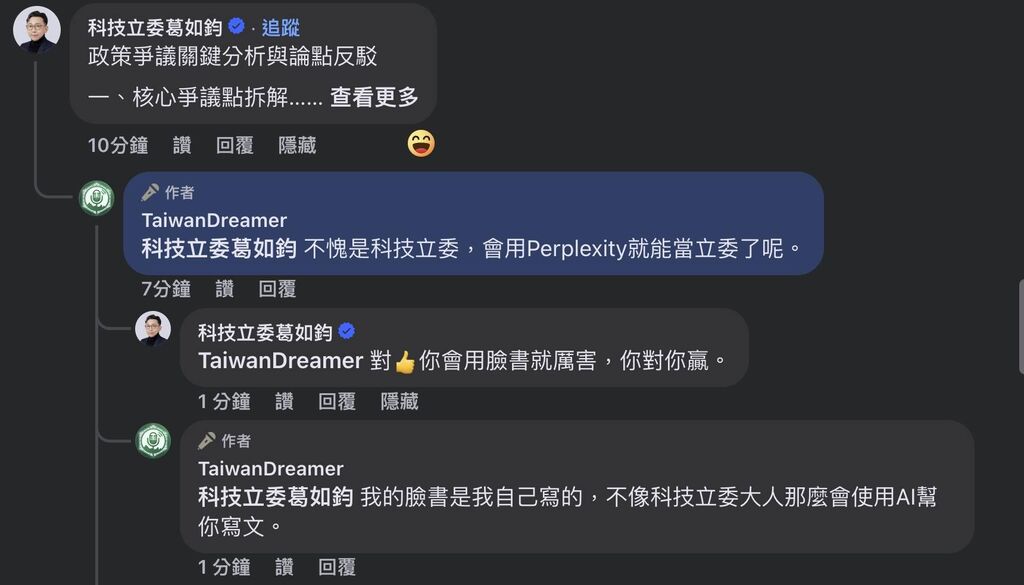Click the 作者 author badge on bottom reply
Screen dimensions: 1024x585
point(225,441)
